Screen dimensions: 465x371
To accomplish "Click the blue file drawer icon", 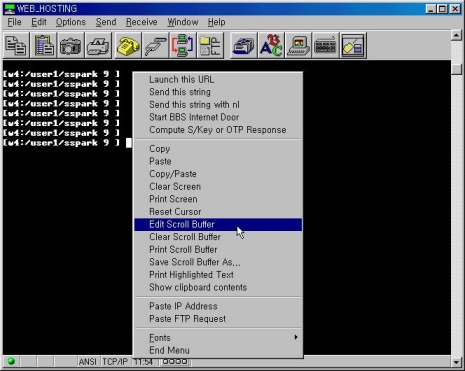I will [243, 45].
